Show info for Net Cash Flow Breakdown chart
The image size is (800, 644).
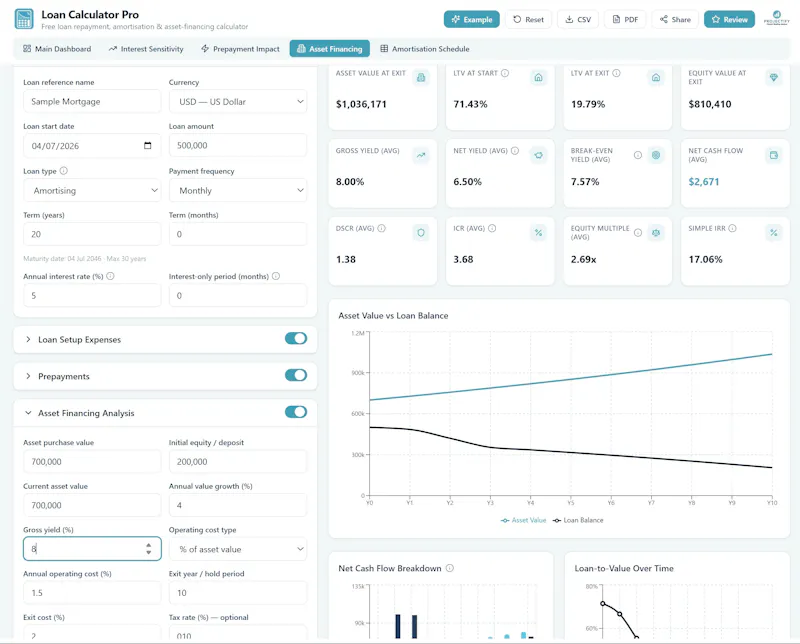pos(449,568)
